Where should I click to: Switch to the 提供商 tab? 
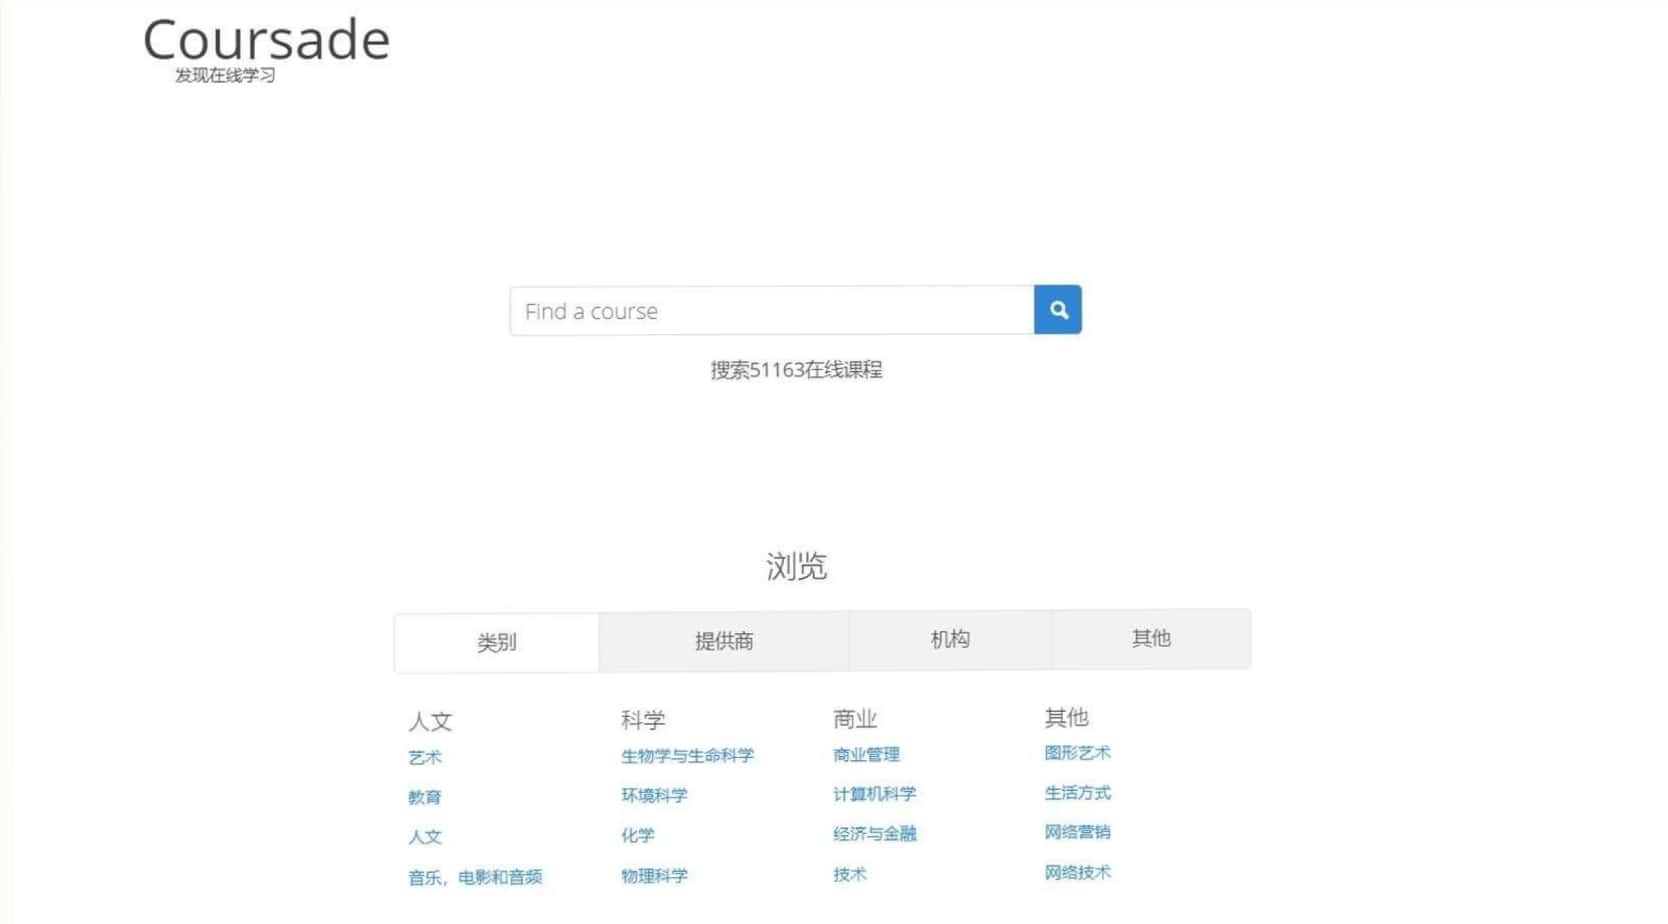(722, 640)
